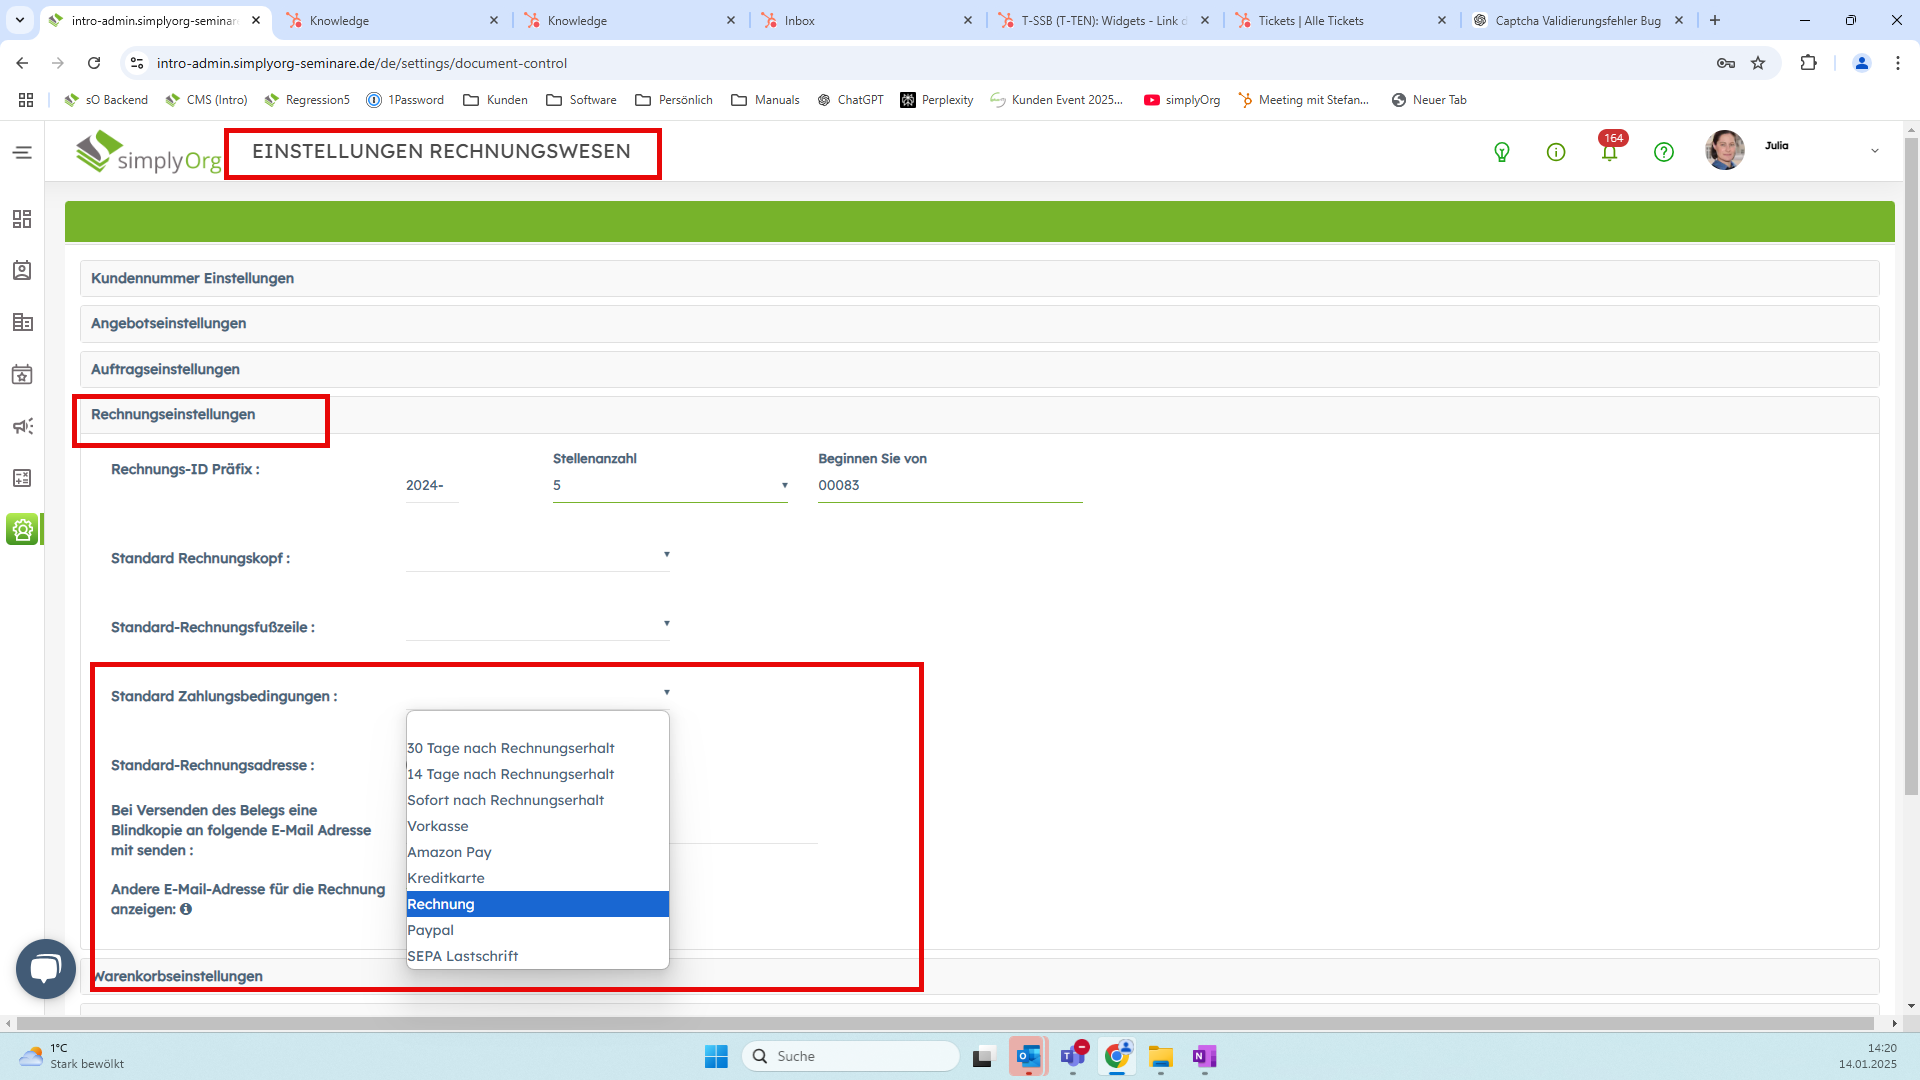Click the green settings gear sidebar icon
This screenshot has height=1080, width=1920.
point(22,529)
